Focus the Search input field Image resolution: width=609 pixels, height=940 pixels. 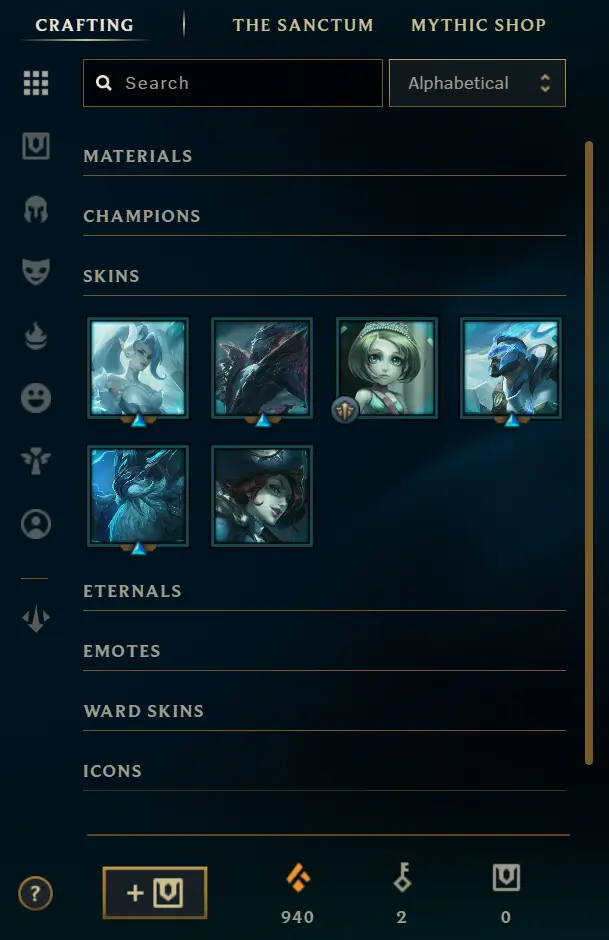click(233, 83)
